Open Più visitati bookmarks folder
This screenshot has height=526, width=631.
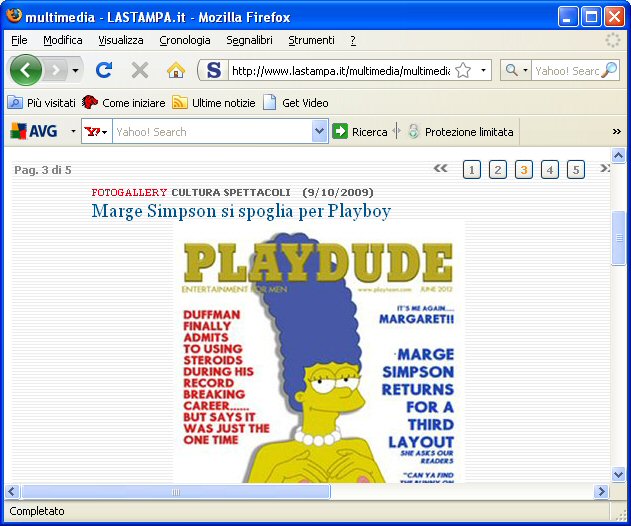coord(41,103)
